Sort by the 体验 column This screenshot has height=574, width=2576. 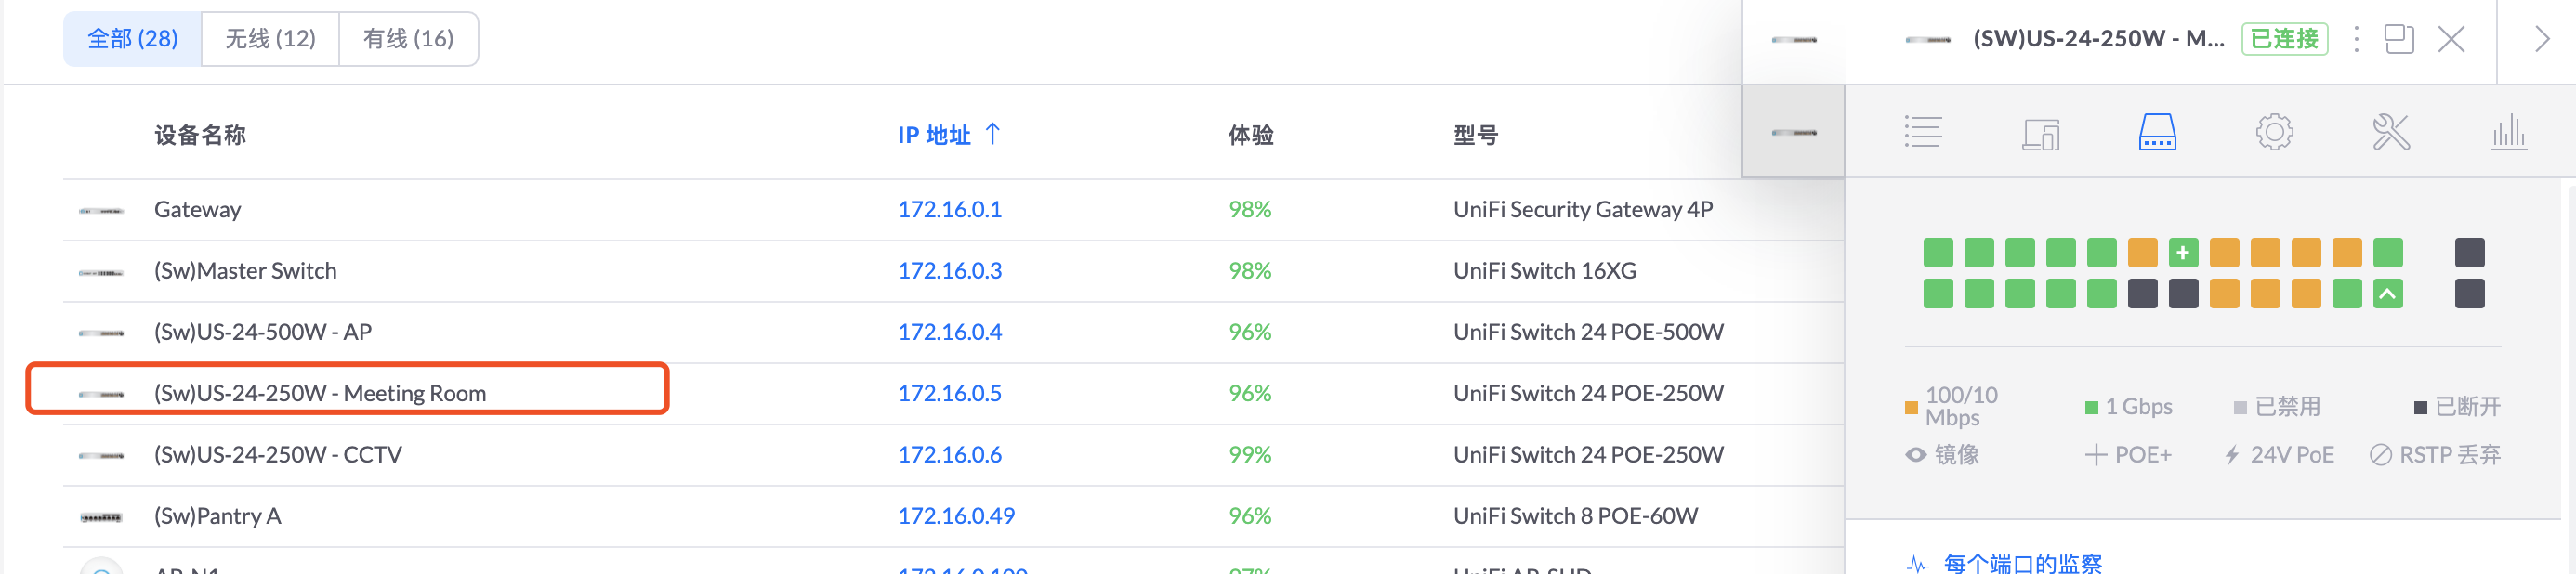(x=1250, y=135)
